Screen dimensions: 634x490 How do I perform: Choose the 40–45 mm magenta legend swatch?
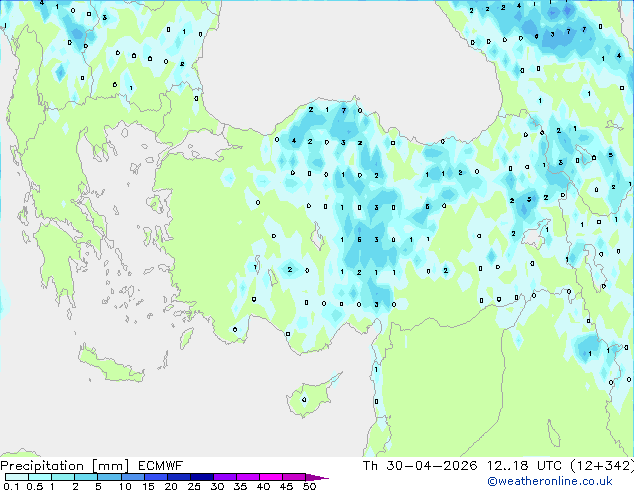pyautogui.click(x=271, y=477)
